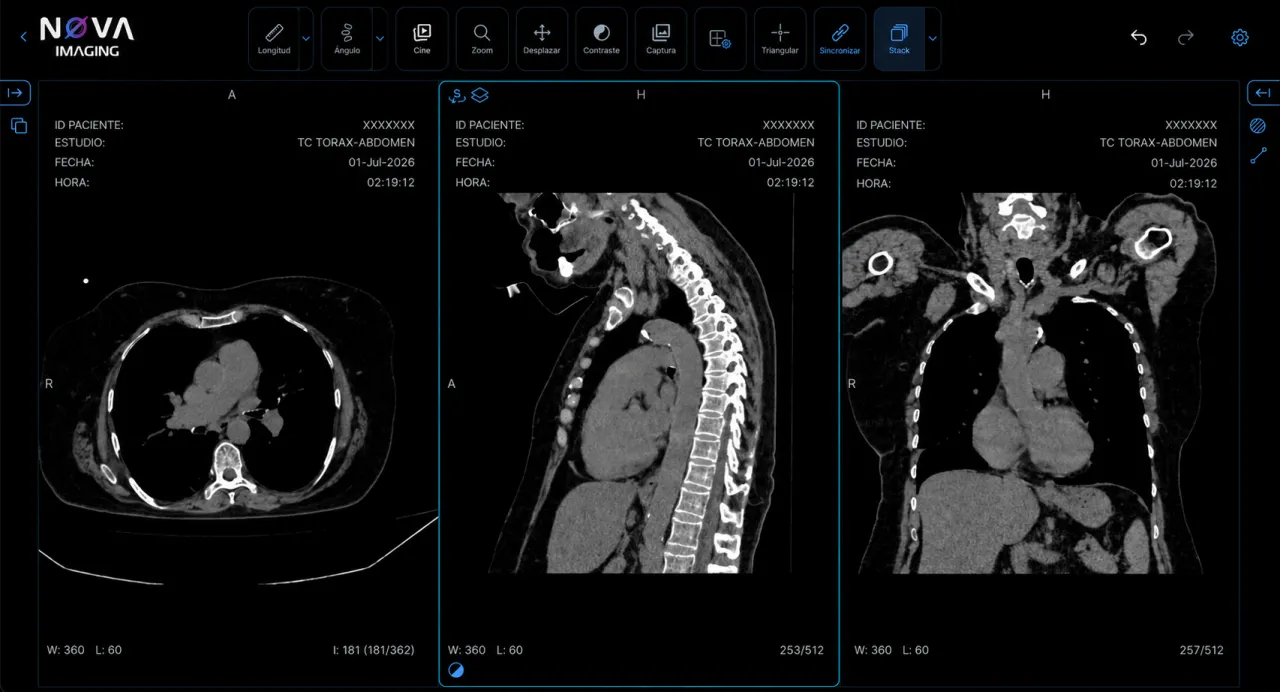This screenshot has width=1280, height=692.
Task: Click 'W: 360' in the axial viewport
Action: pyautogui.click(x=66, y=650)
